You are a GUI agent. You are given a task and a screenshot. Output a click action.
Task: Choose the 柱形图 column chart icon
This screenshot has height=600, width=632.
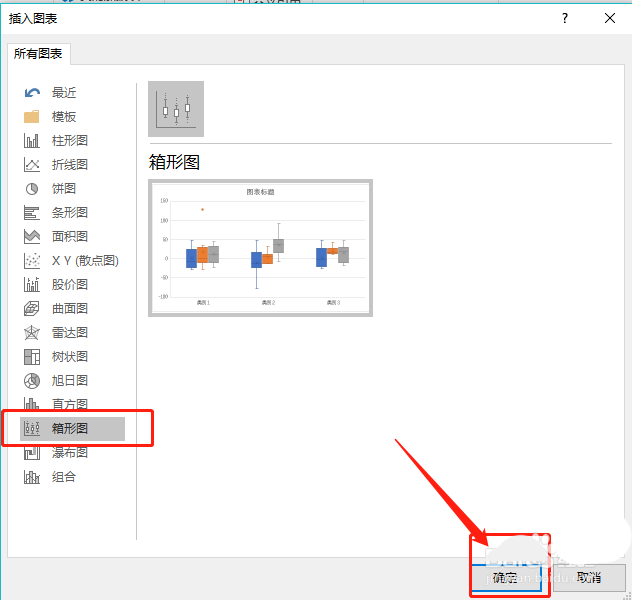tap(32, 141)
